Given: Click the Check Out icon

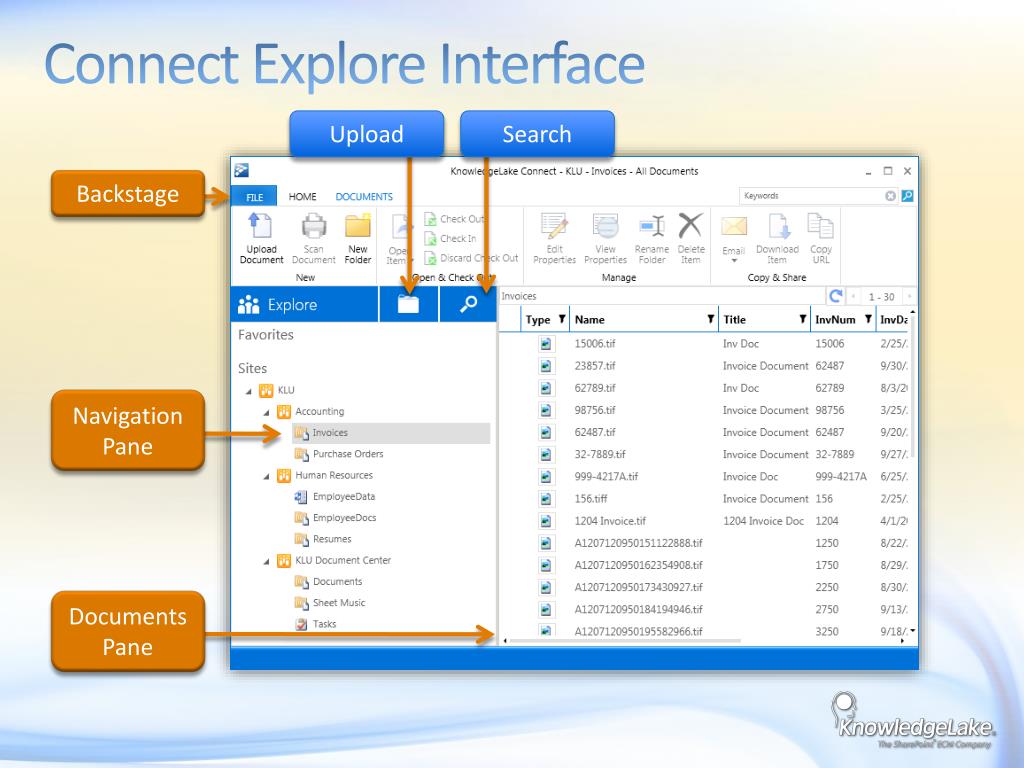Looking at the screenshot, I should tap(430, 219).
